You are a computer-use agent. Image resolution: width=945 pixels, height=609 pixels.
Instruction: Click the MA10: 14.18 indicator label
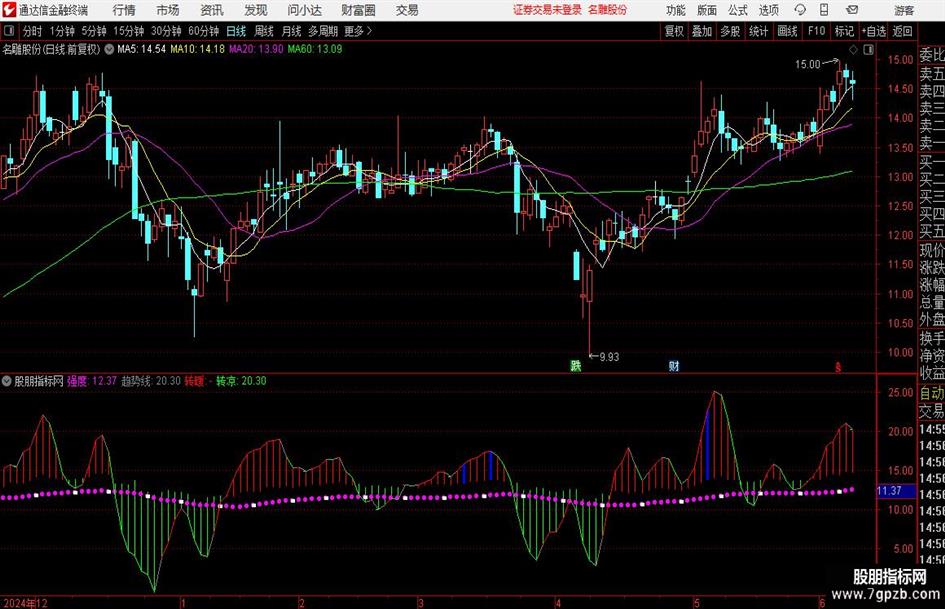[x=197, y=49]
